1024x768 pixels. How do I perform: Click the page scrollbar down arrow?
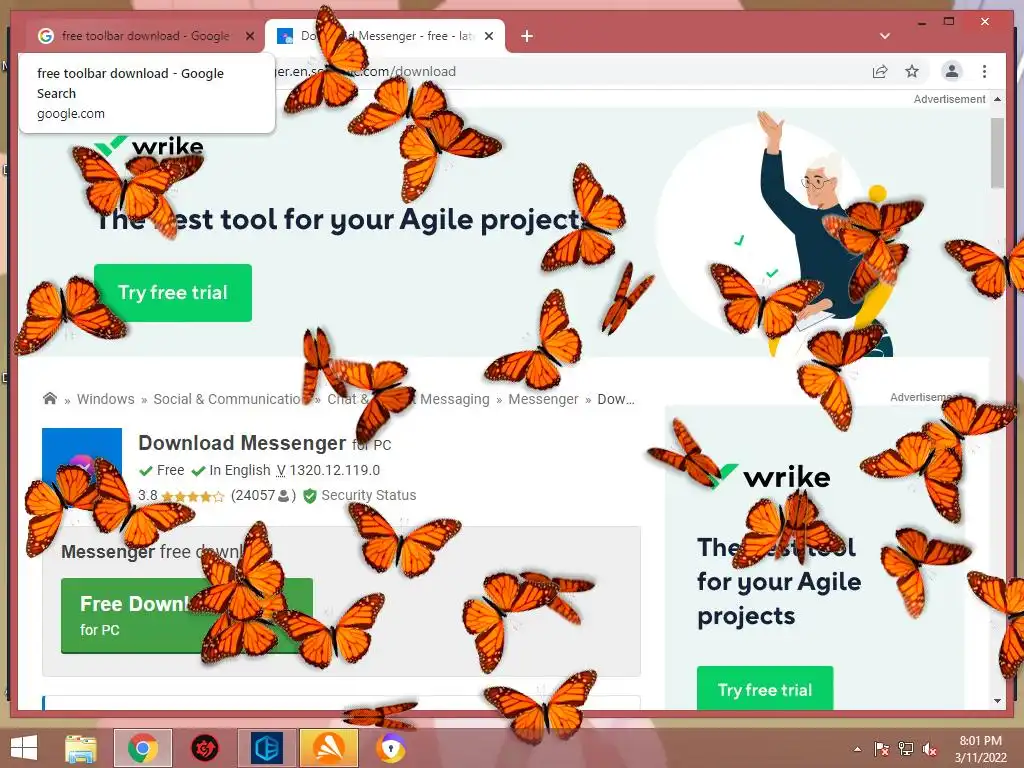997,701
